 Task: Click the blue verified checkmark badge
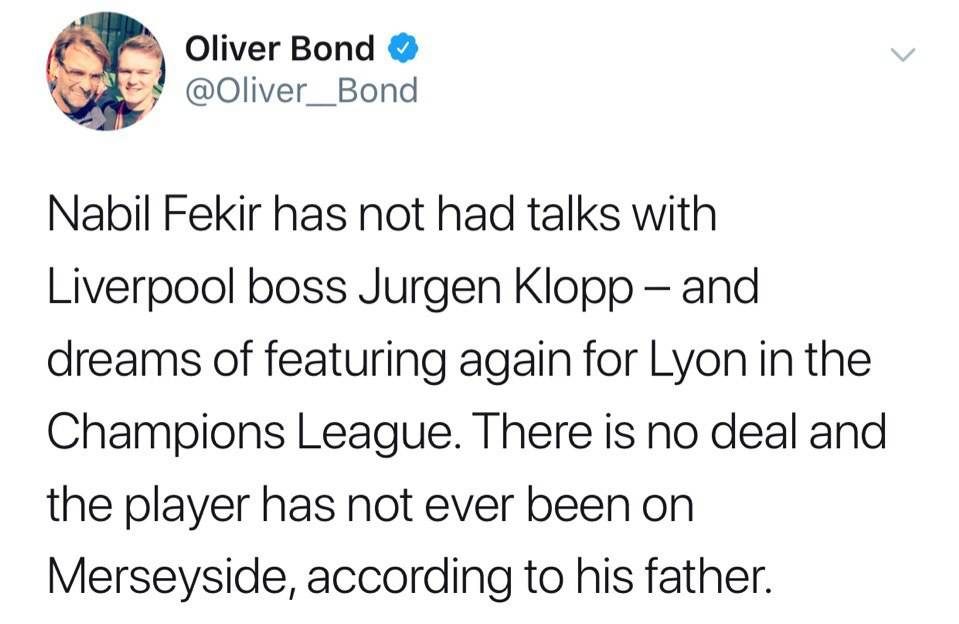[402, 48]
